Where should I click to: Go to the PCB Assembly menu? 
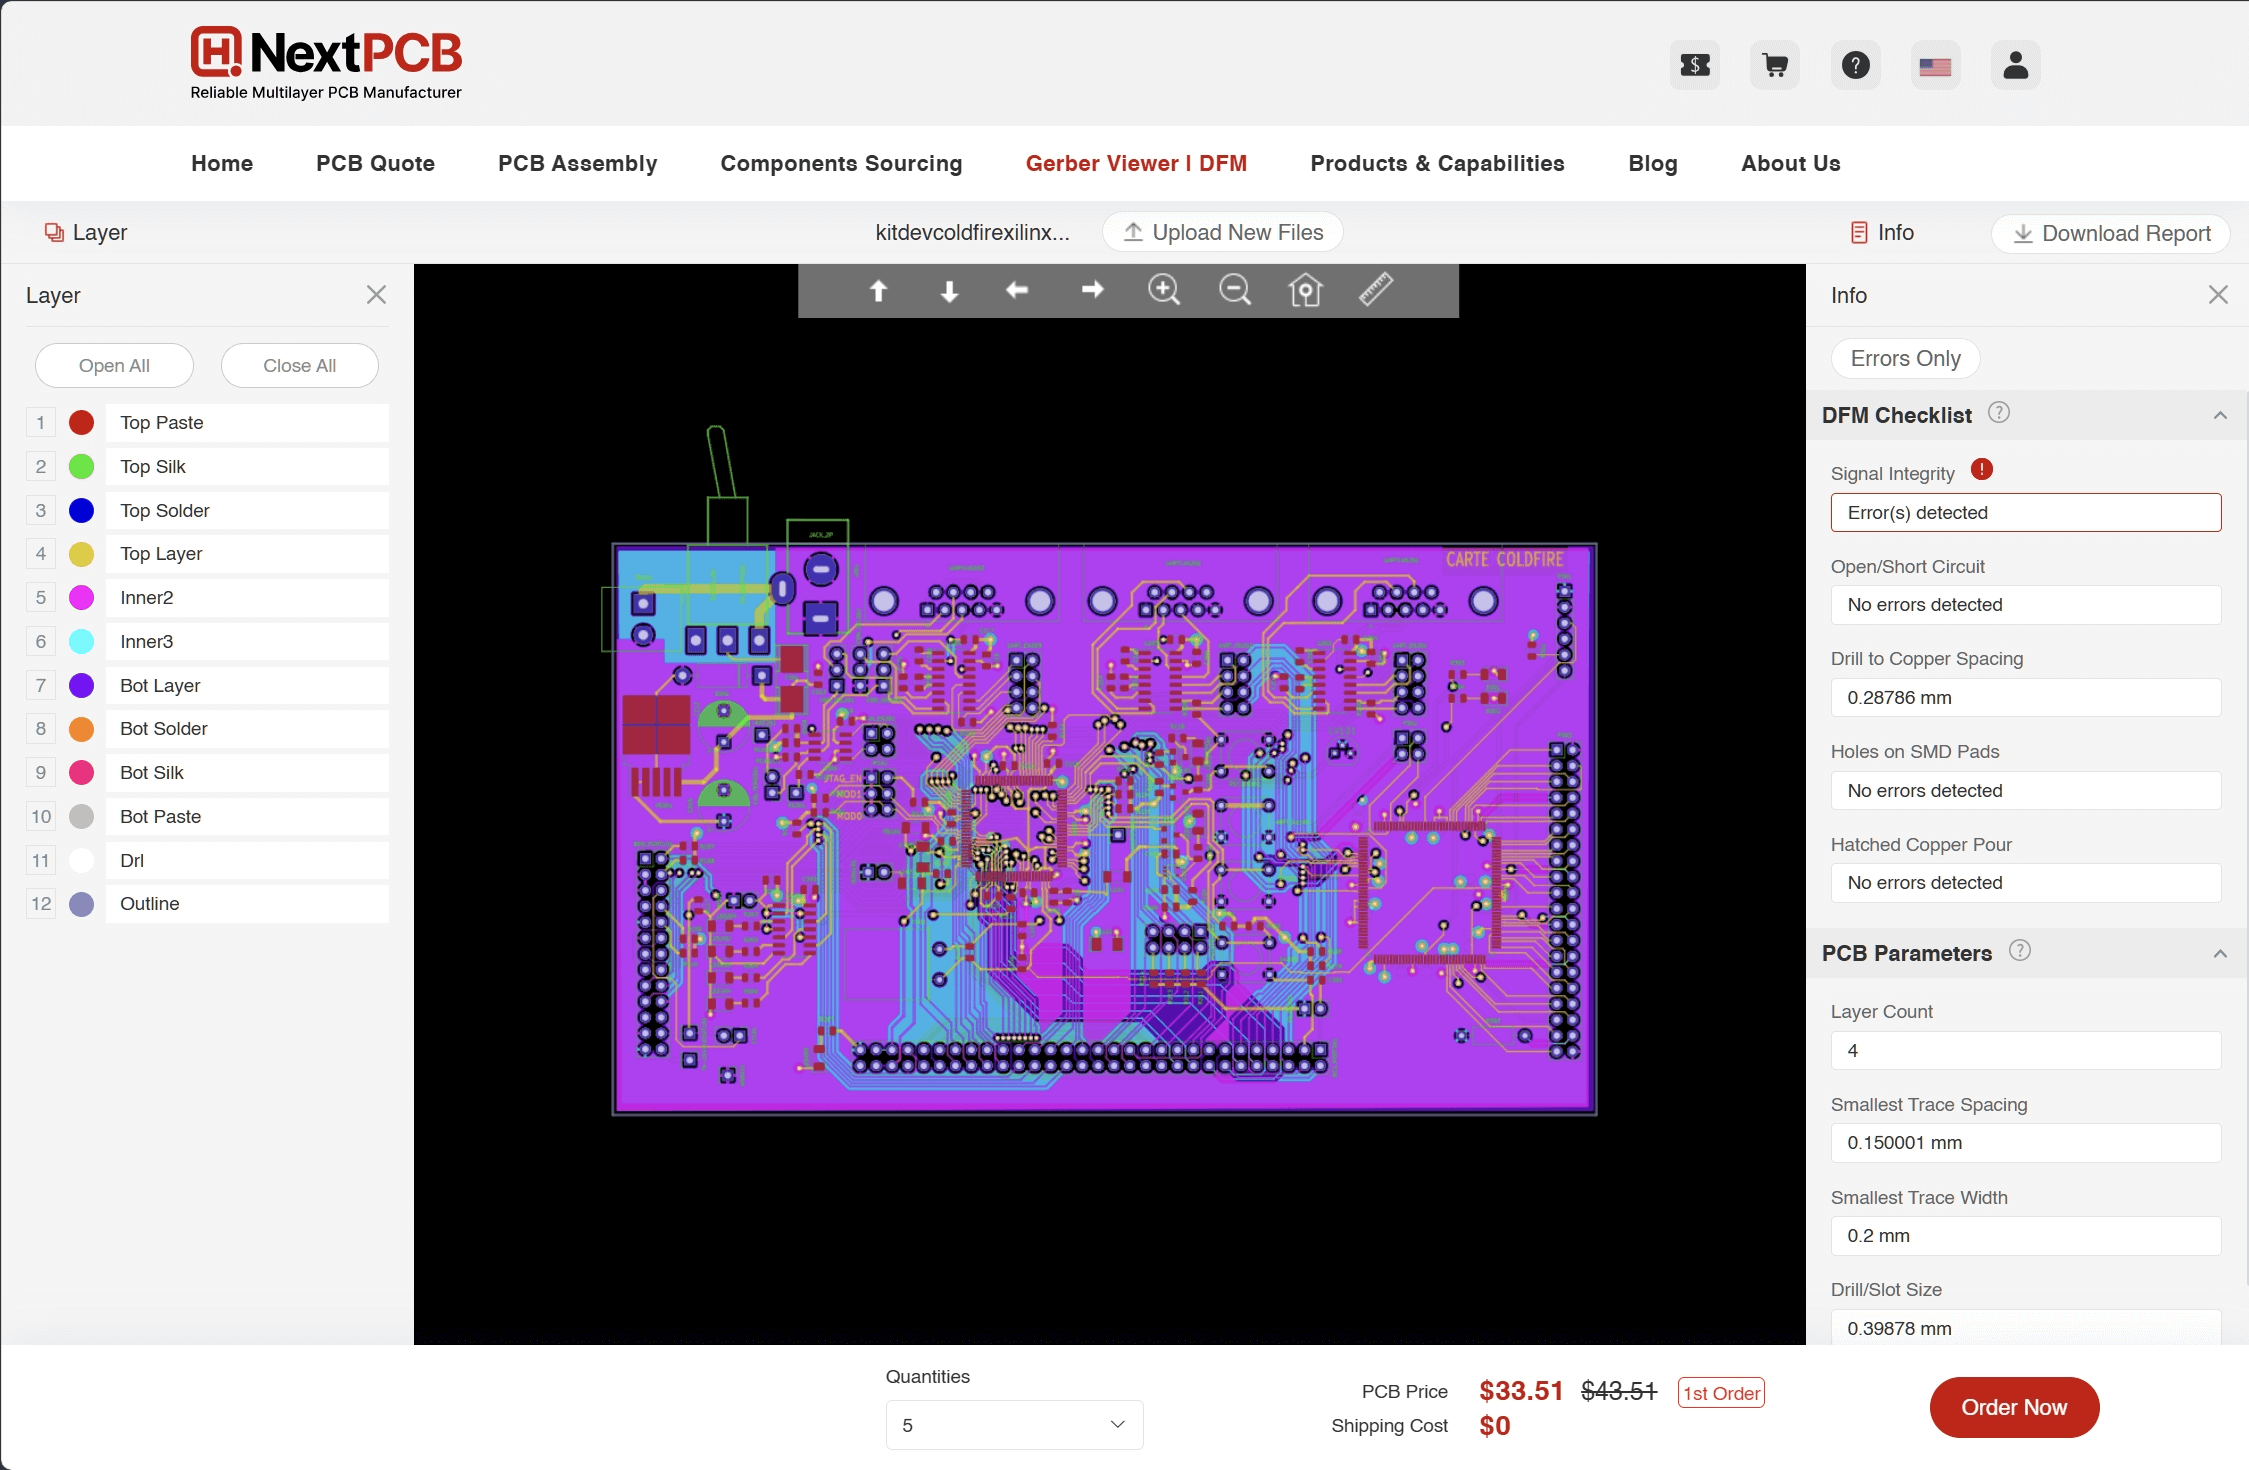coord(577,164)
